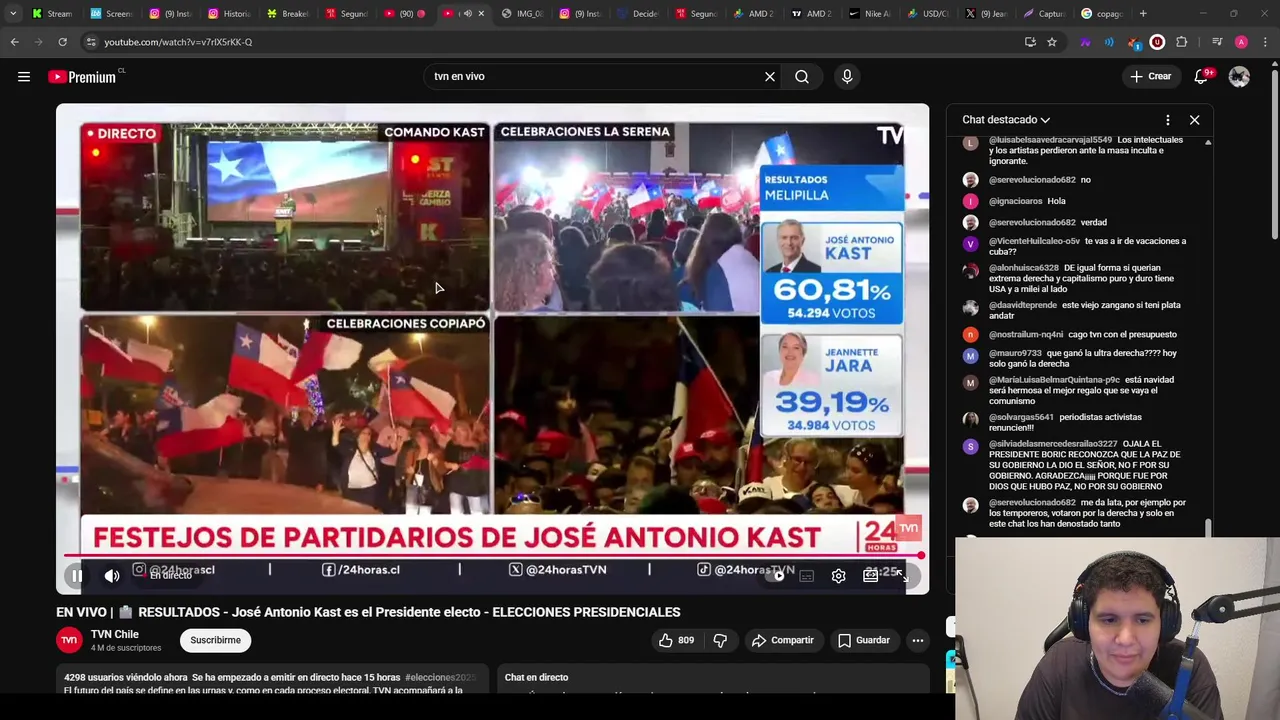This screenshot has height=720, width=1280.
Task: Close the chat panel
Action: 1194,120
